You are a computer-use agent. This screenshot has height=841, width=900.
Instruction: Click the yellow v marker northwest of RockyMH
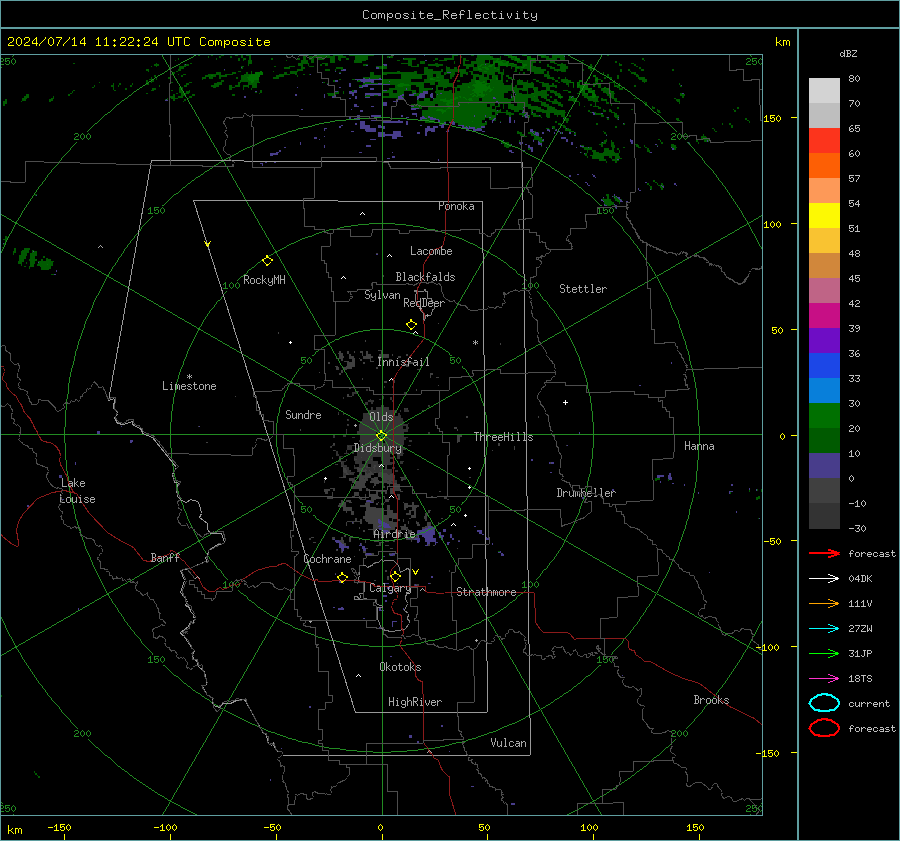pos(208,244)
